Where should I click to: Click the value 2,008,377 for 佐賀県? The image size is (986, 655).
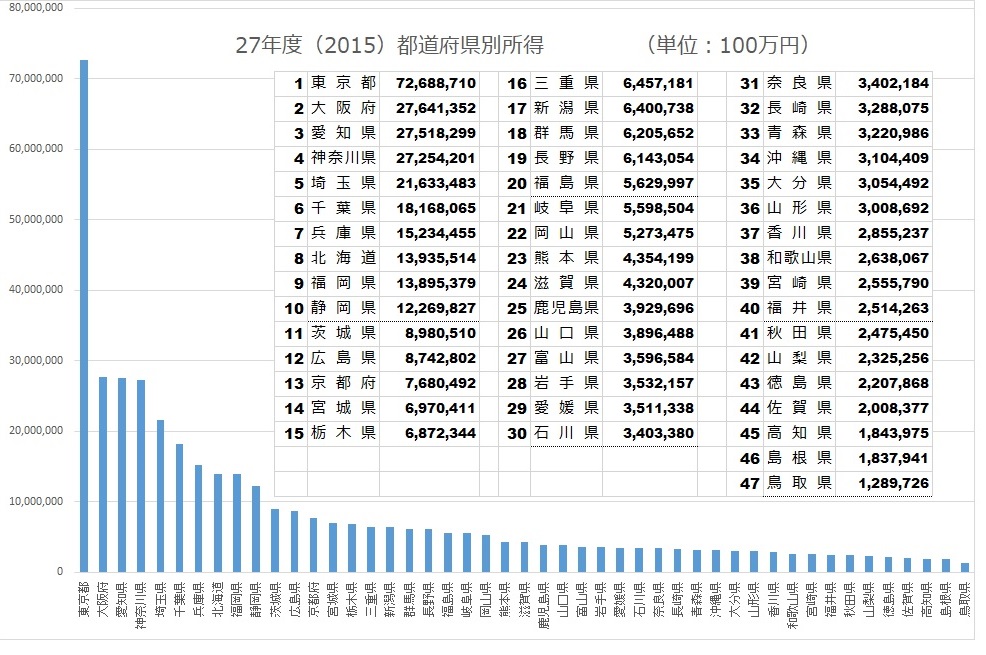893,409
